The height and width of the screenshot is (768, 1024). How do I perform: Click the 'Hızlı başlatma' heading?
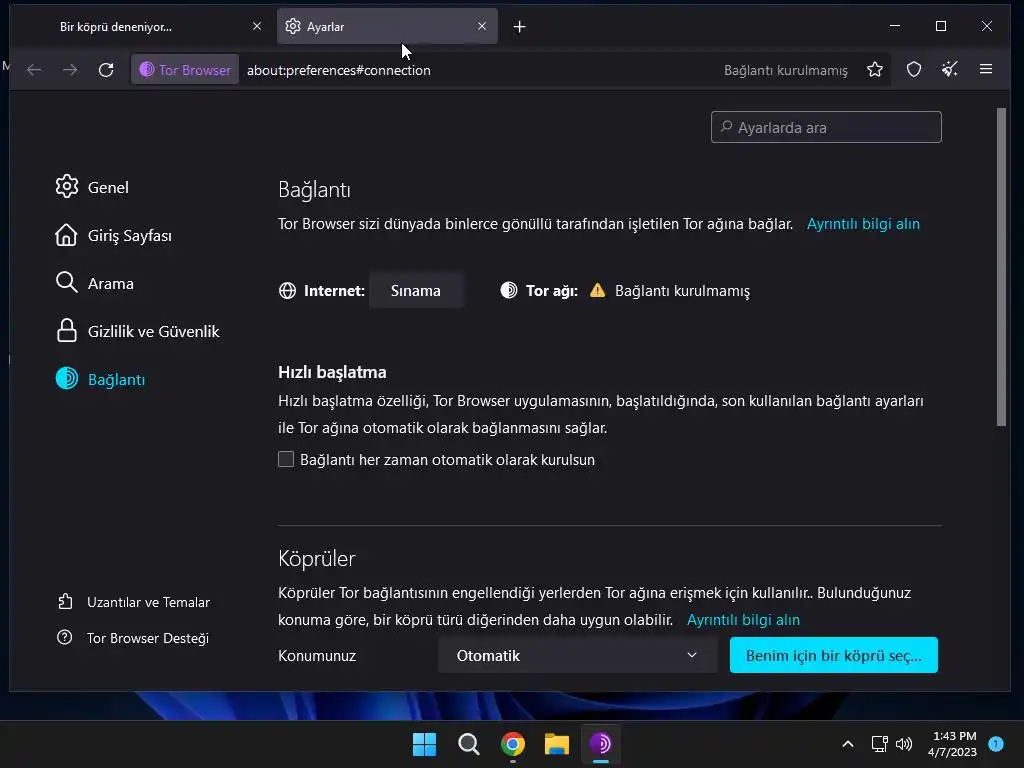pyautogui.click(x=332, y=372)
